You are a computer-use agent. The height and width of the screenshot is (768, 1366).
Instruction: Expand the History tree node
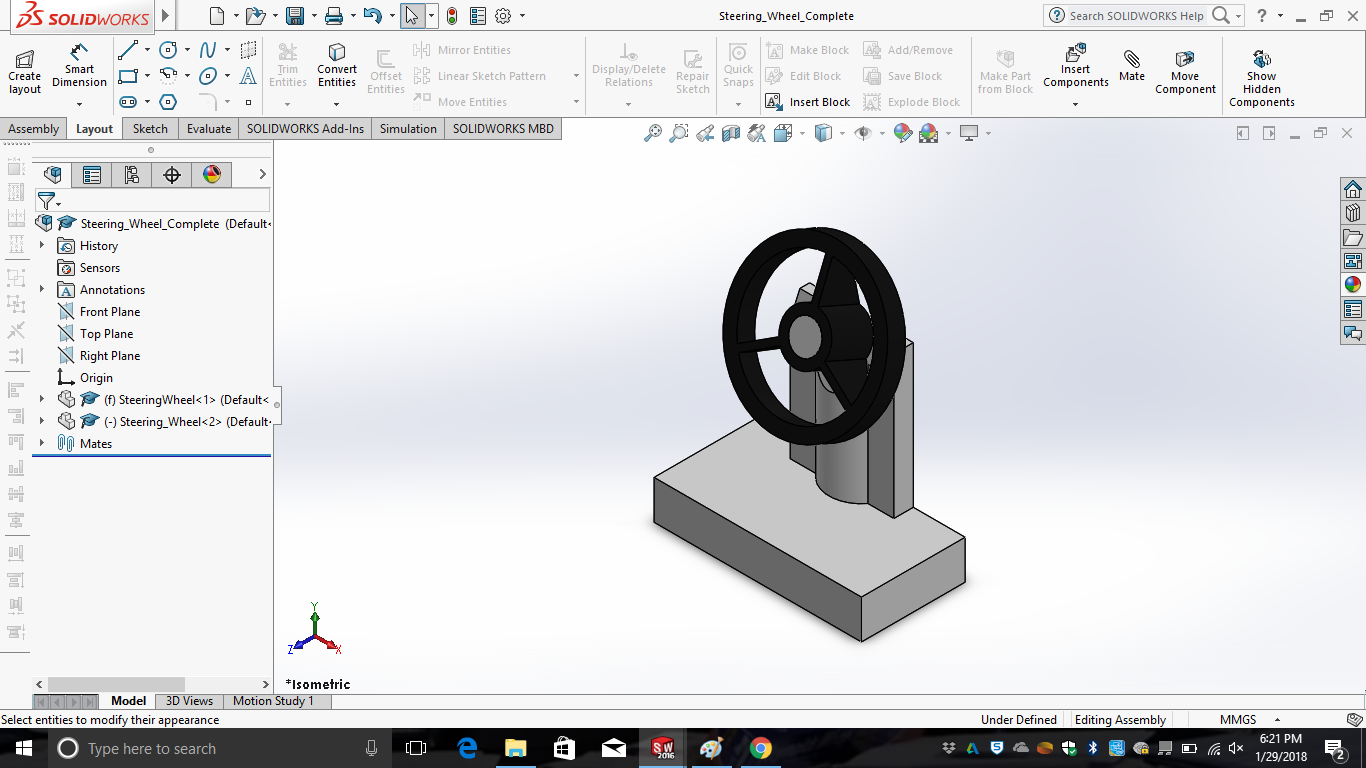pos(42,246)
